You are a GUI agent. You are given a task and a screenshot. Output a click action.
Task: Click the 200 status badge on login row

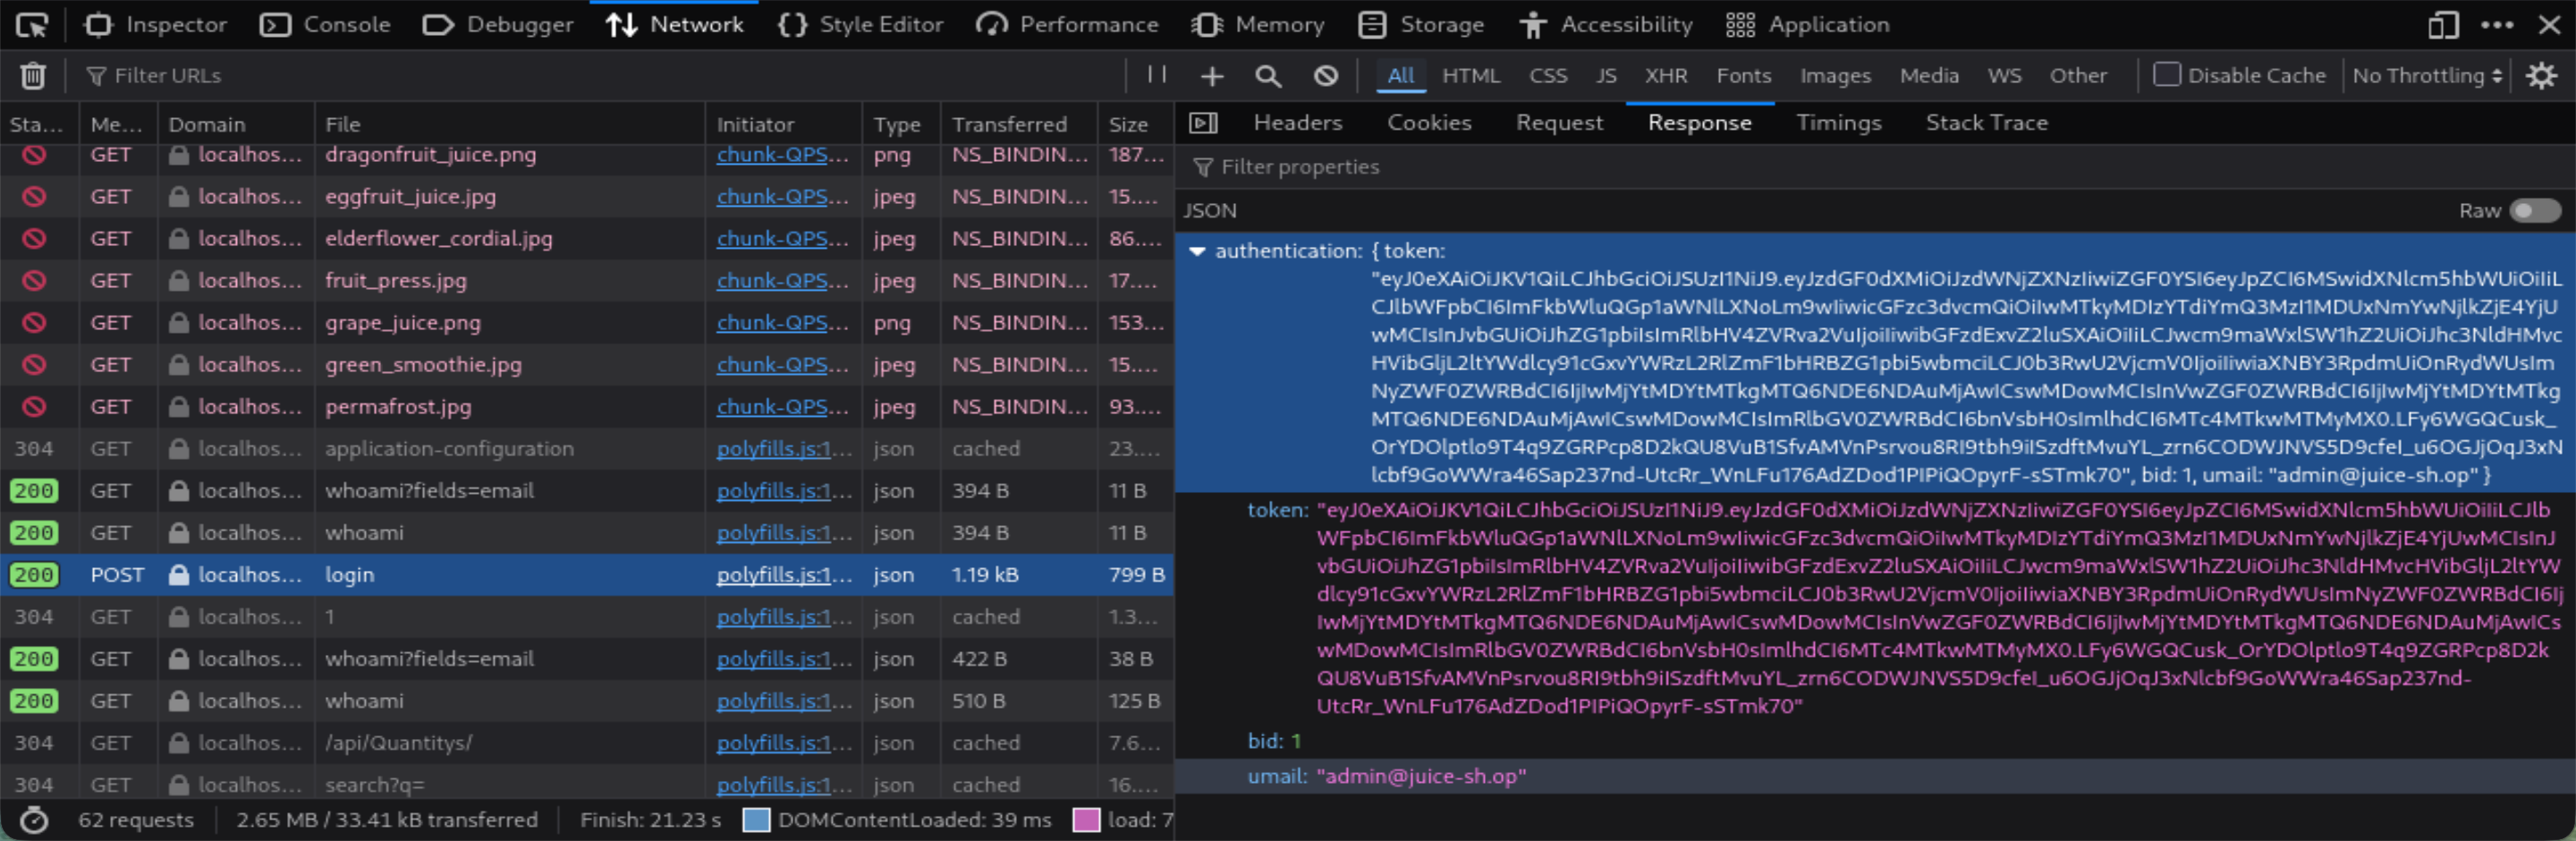[x=34, y=575]
